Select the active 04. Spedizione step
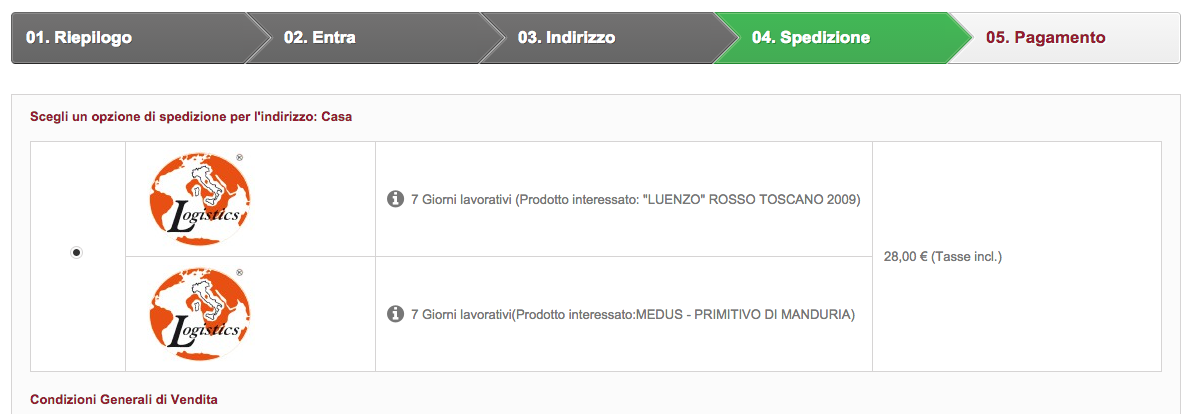Viewport: 1192px width, 414px height. tap(811, 38)
